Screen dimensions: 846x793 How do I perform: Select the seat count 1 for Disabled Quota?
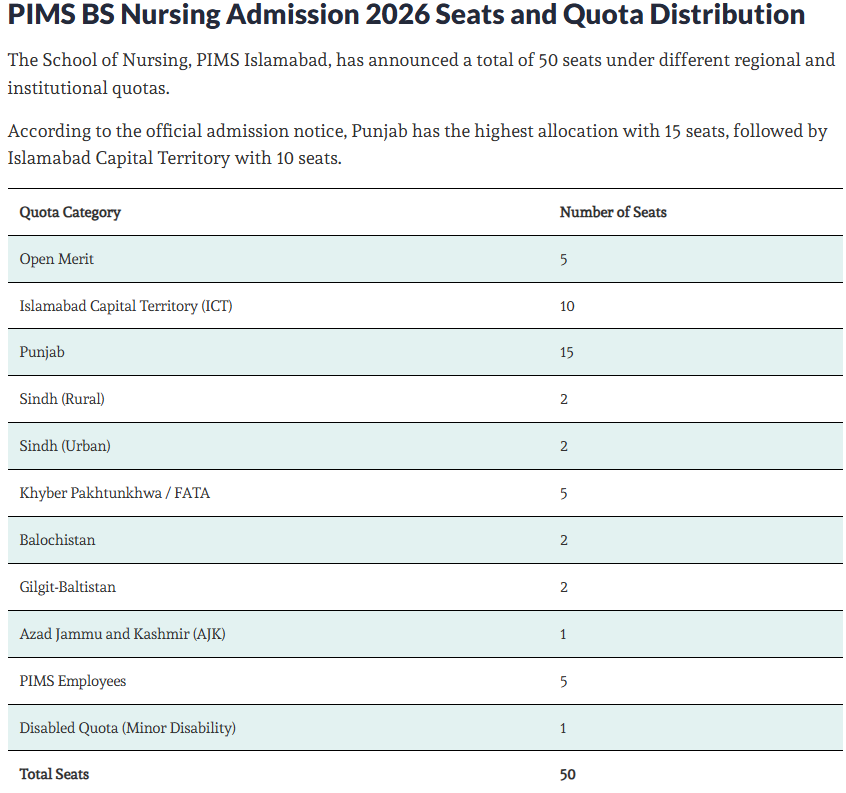[563, 728]
